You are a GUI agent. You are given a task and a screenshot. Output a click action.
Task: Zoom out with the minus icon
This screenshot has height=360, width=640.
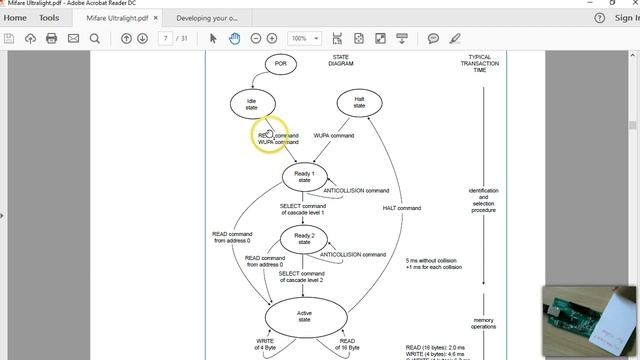[x=256, y=38]
